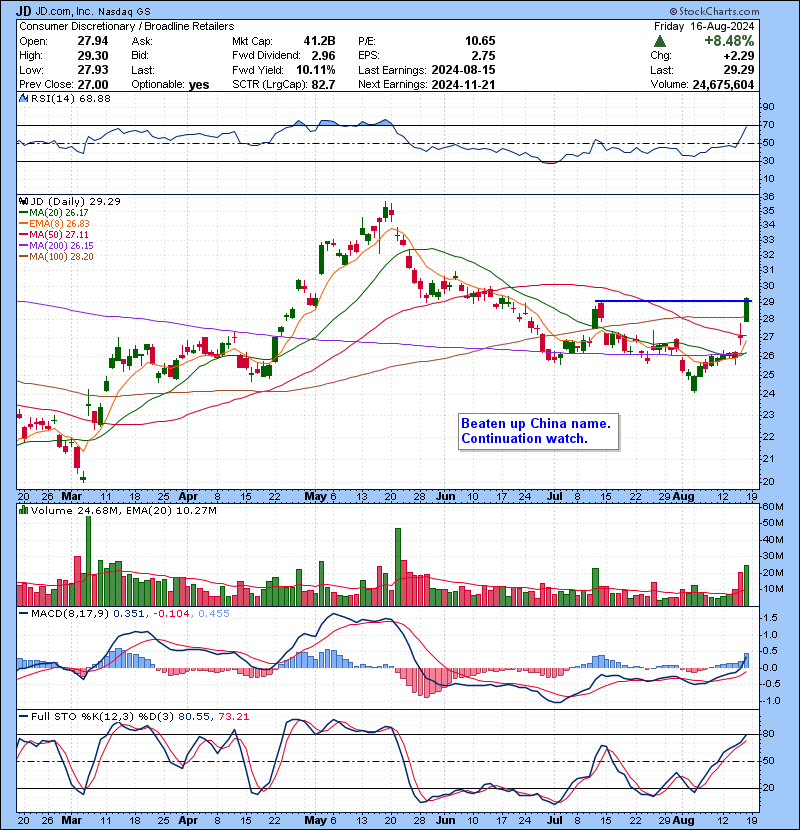Click the Mkt Cap value 41.2B
This screenshot has width=800, height=830.
click(319, 41)
